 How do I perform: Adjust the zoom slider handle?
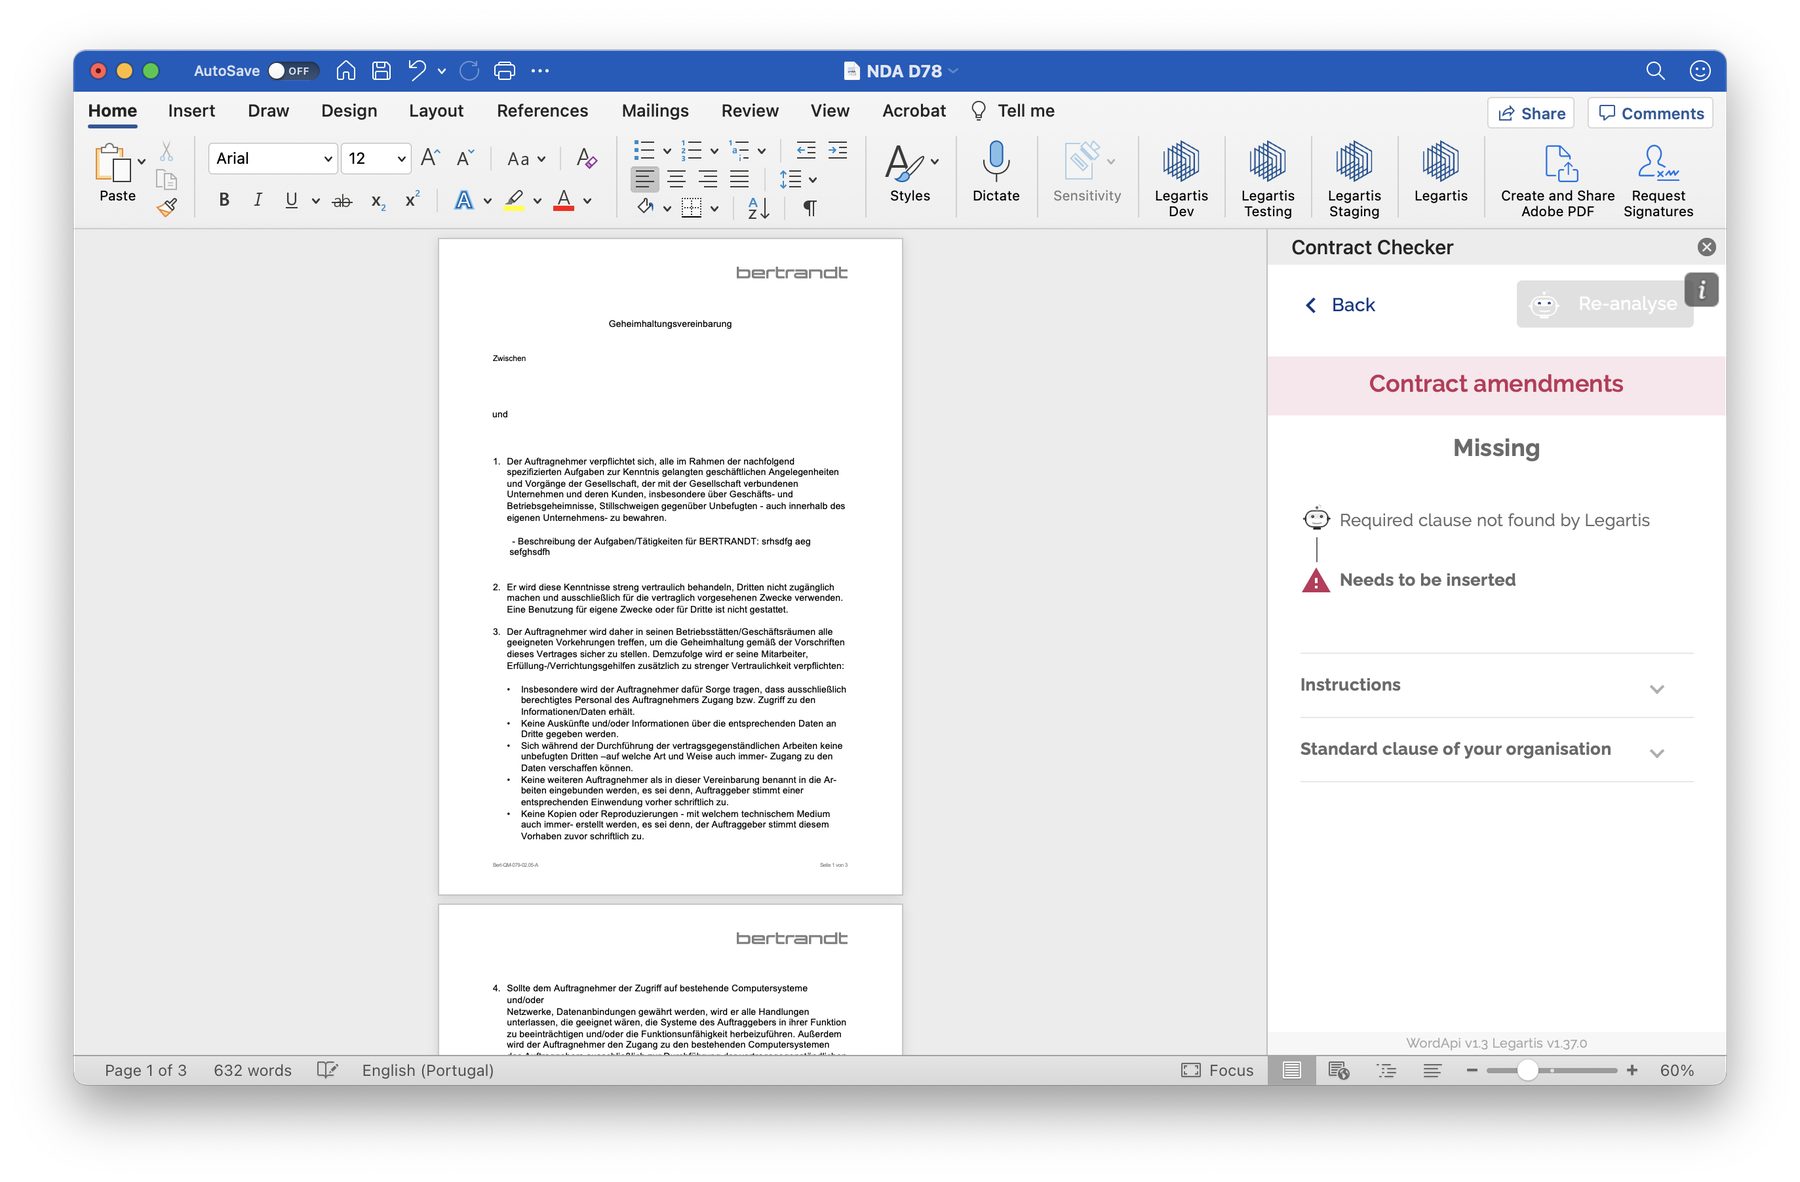click(x=1527, y=1070)
